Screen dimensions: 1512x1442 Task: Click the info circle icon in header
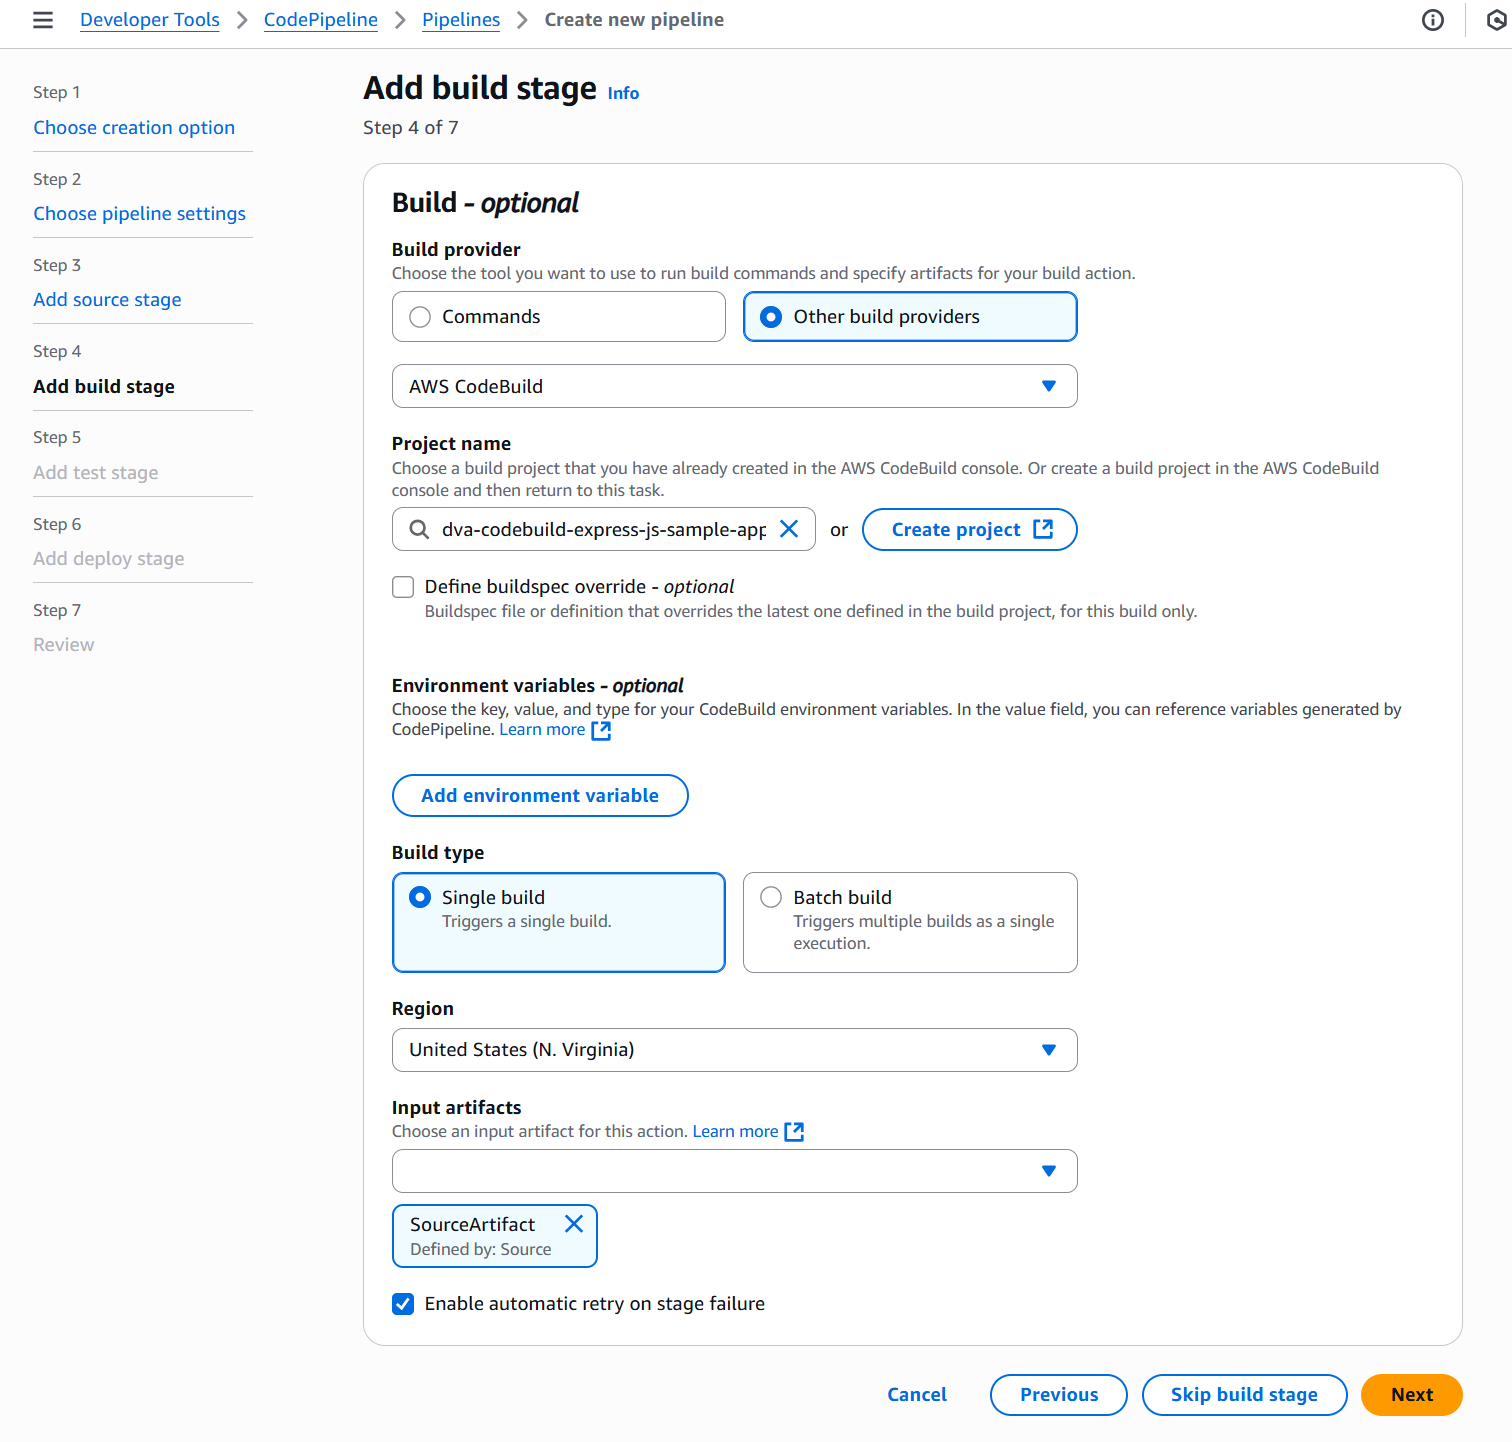pyautogui.click(x=1432, y=20)
